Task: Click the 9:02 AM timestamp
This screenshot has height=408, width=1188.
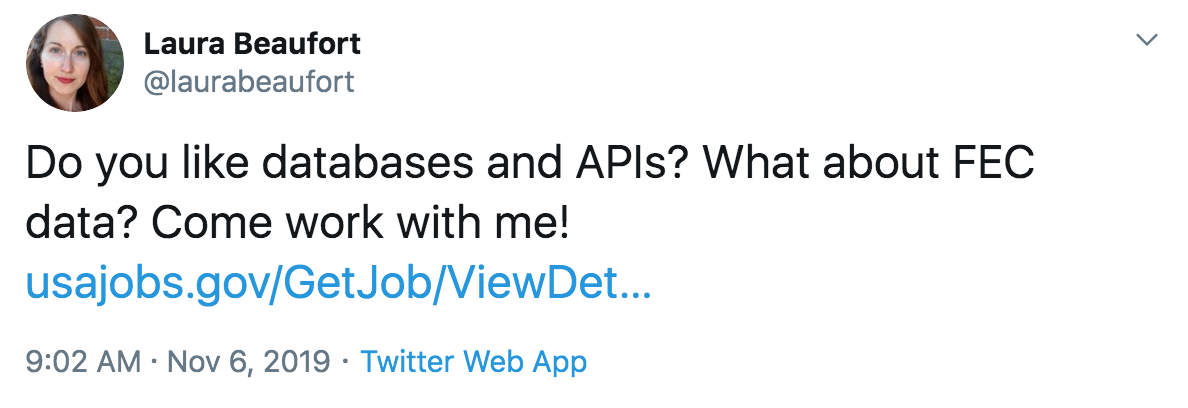Action: [83, 361]
